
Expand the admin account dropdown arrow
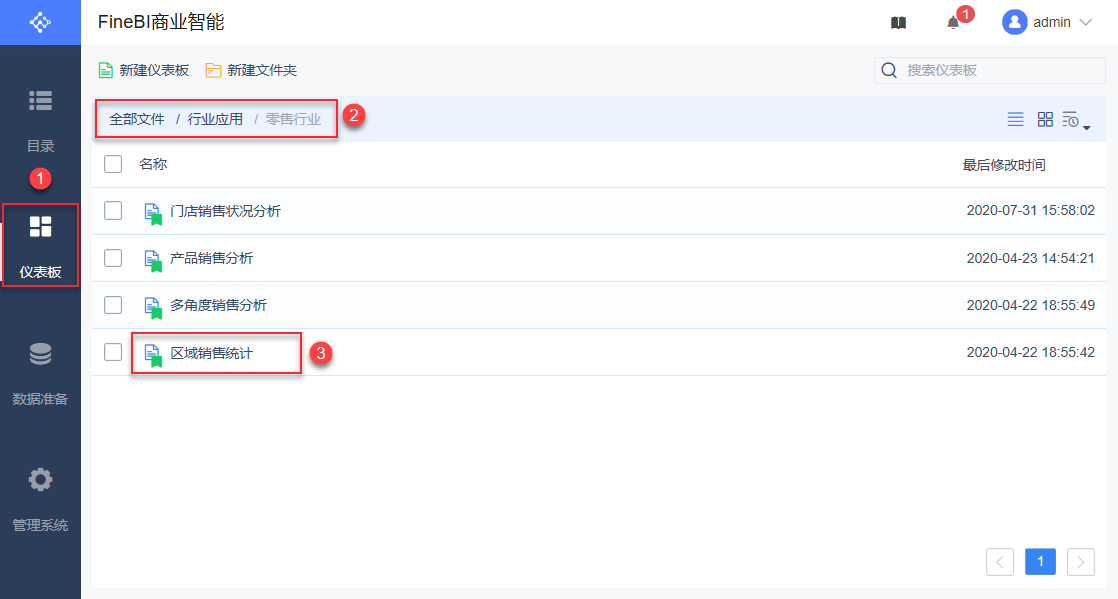coord(1086,22)
